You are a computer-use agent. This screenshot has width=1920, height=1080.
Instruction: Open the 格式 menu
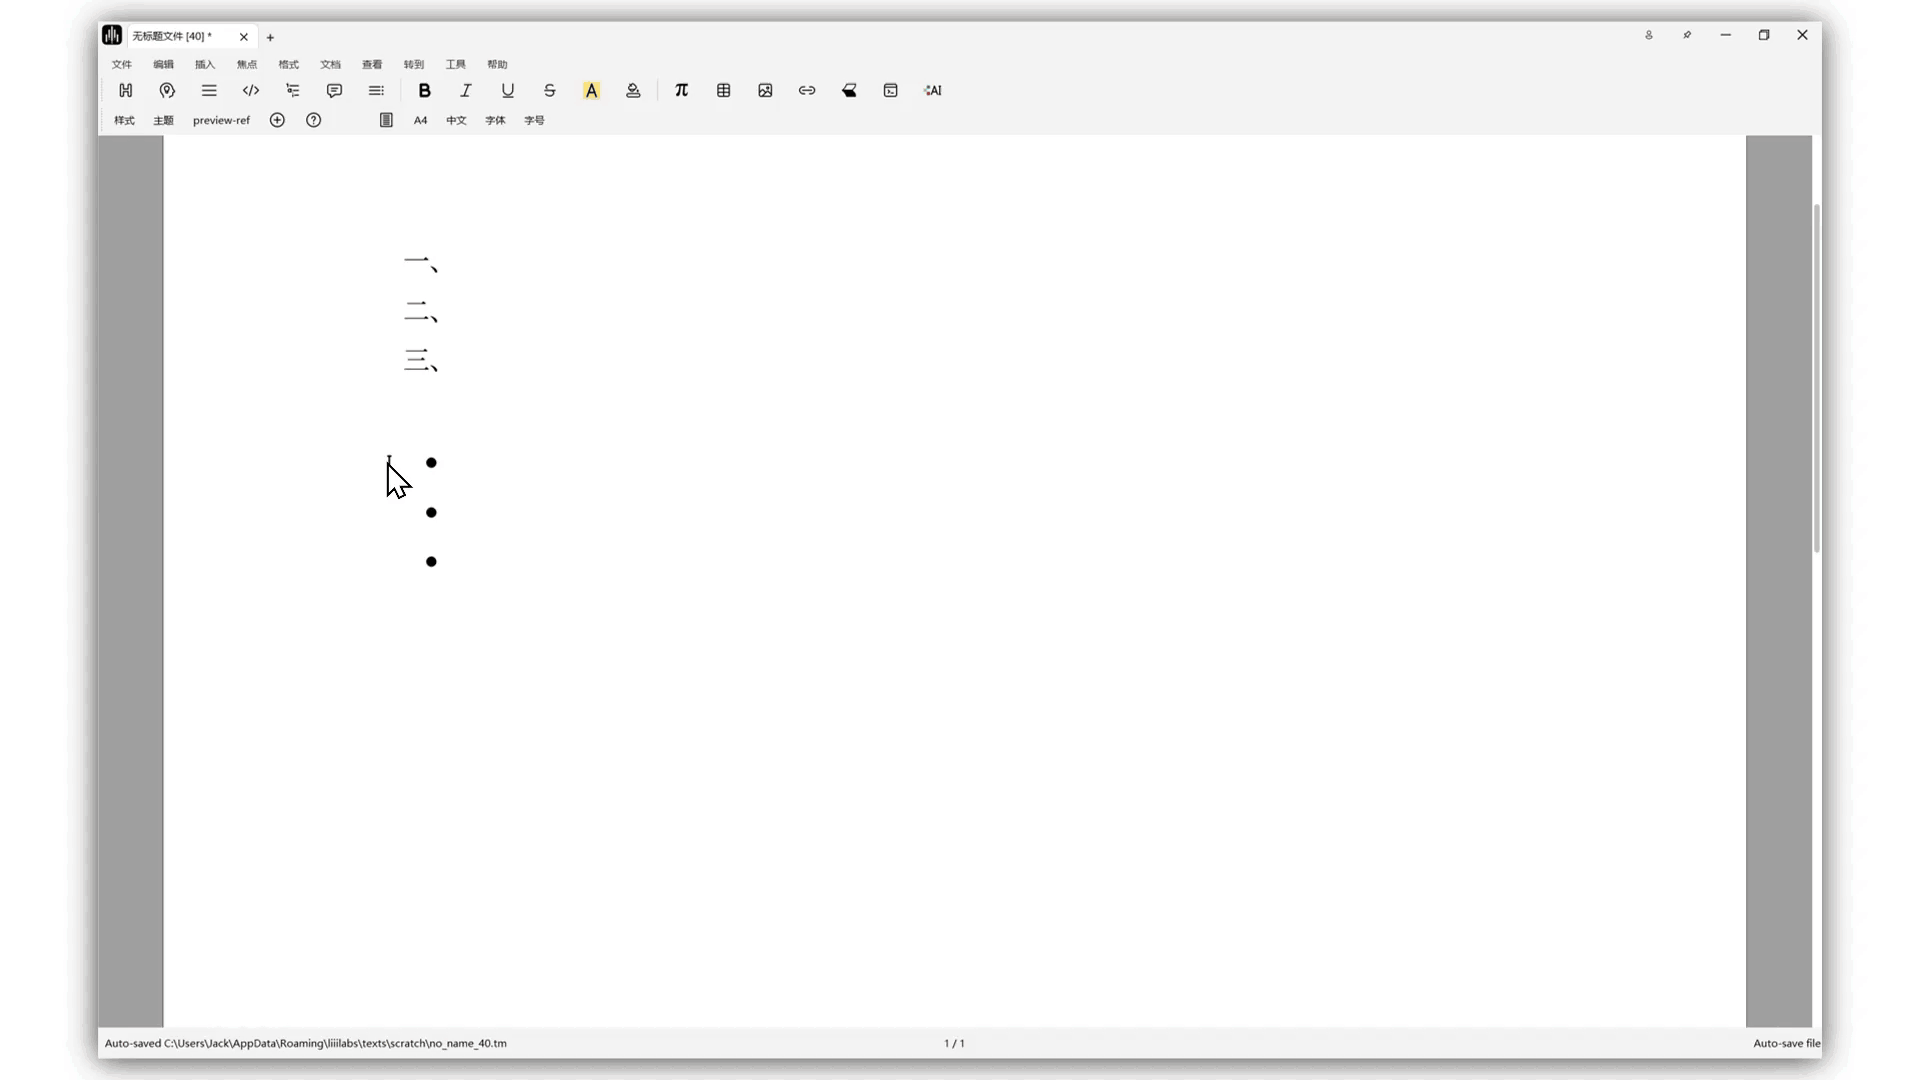tap(288, 64)
